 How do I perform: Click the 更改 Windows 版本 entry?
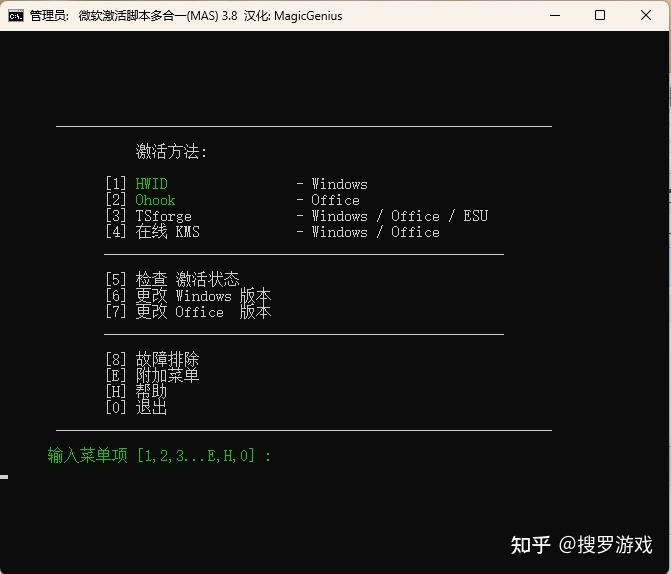point(188,296)
